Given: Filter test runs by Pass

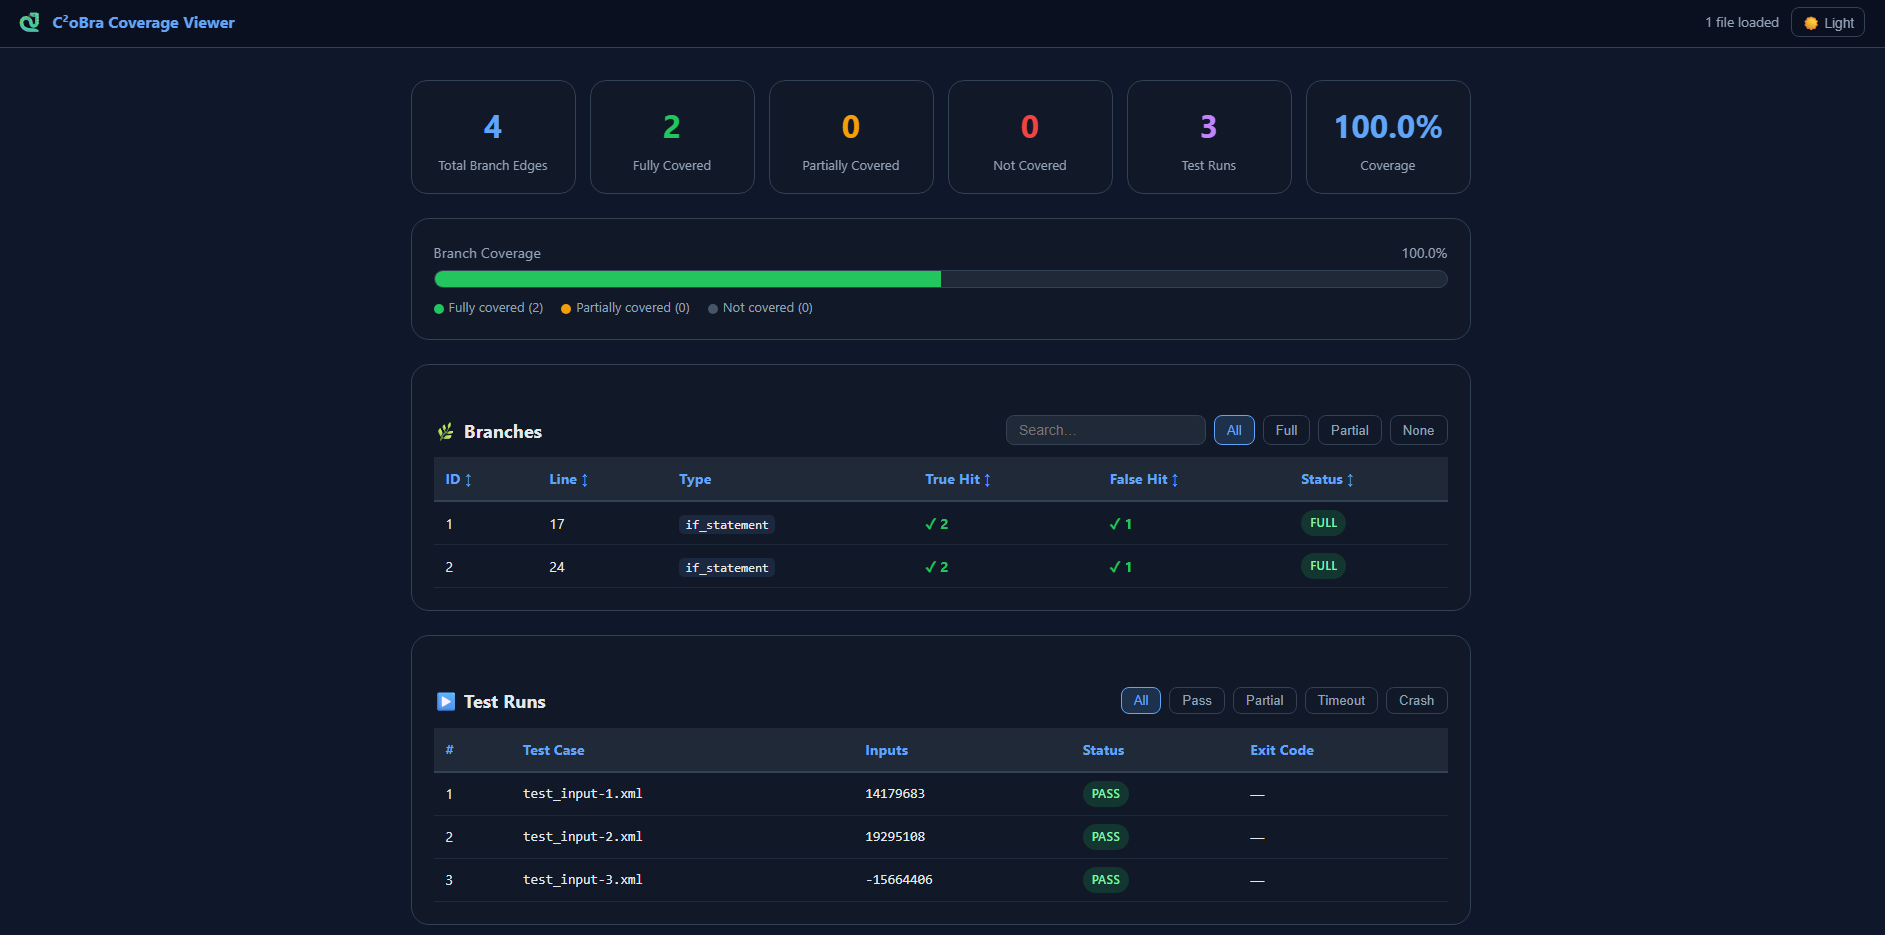Looking at the screenshot, I should [x=1196, y=700].
